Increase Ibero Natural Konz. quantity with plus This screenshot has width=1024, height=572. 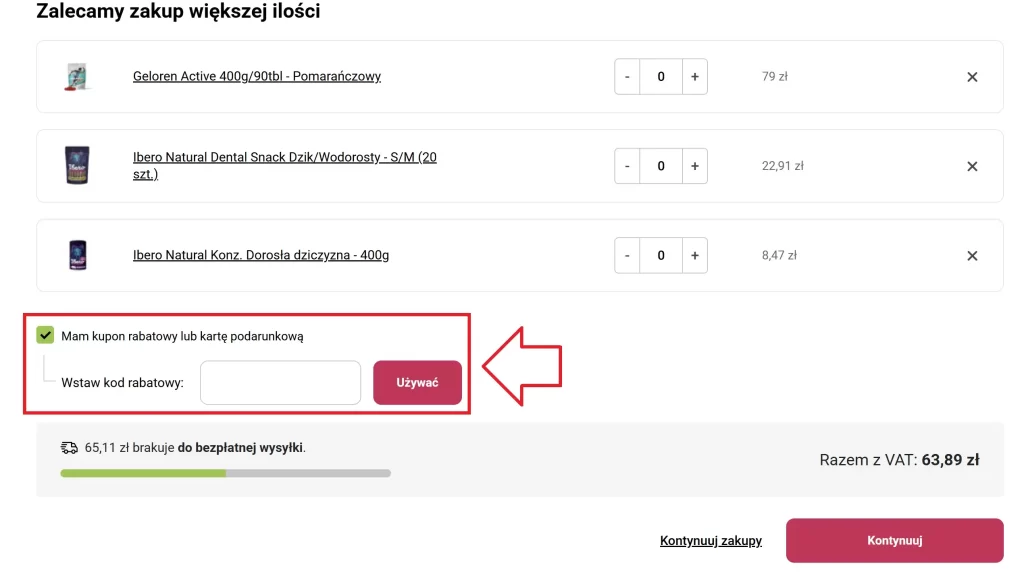(x=695, y=255)
